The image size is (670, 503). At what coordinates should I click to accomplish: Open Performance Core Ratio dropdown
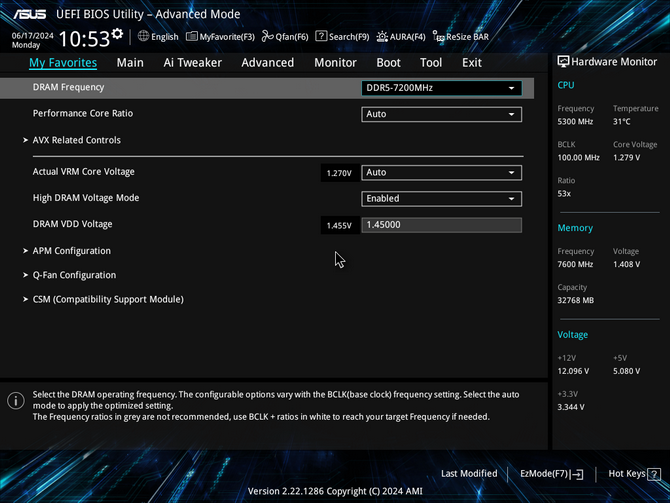pyautogui.click(x=441, y=114)
